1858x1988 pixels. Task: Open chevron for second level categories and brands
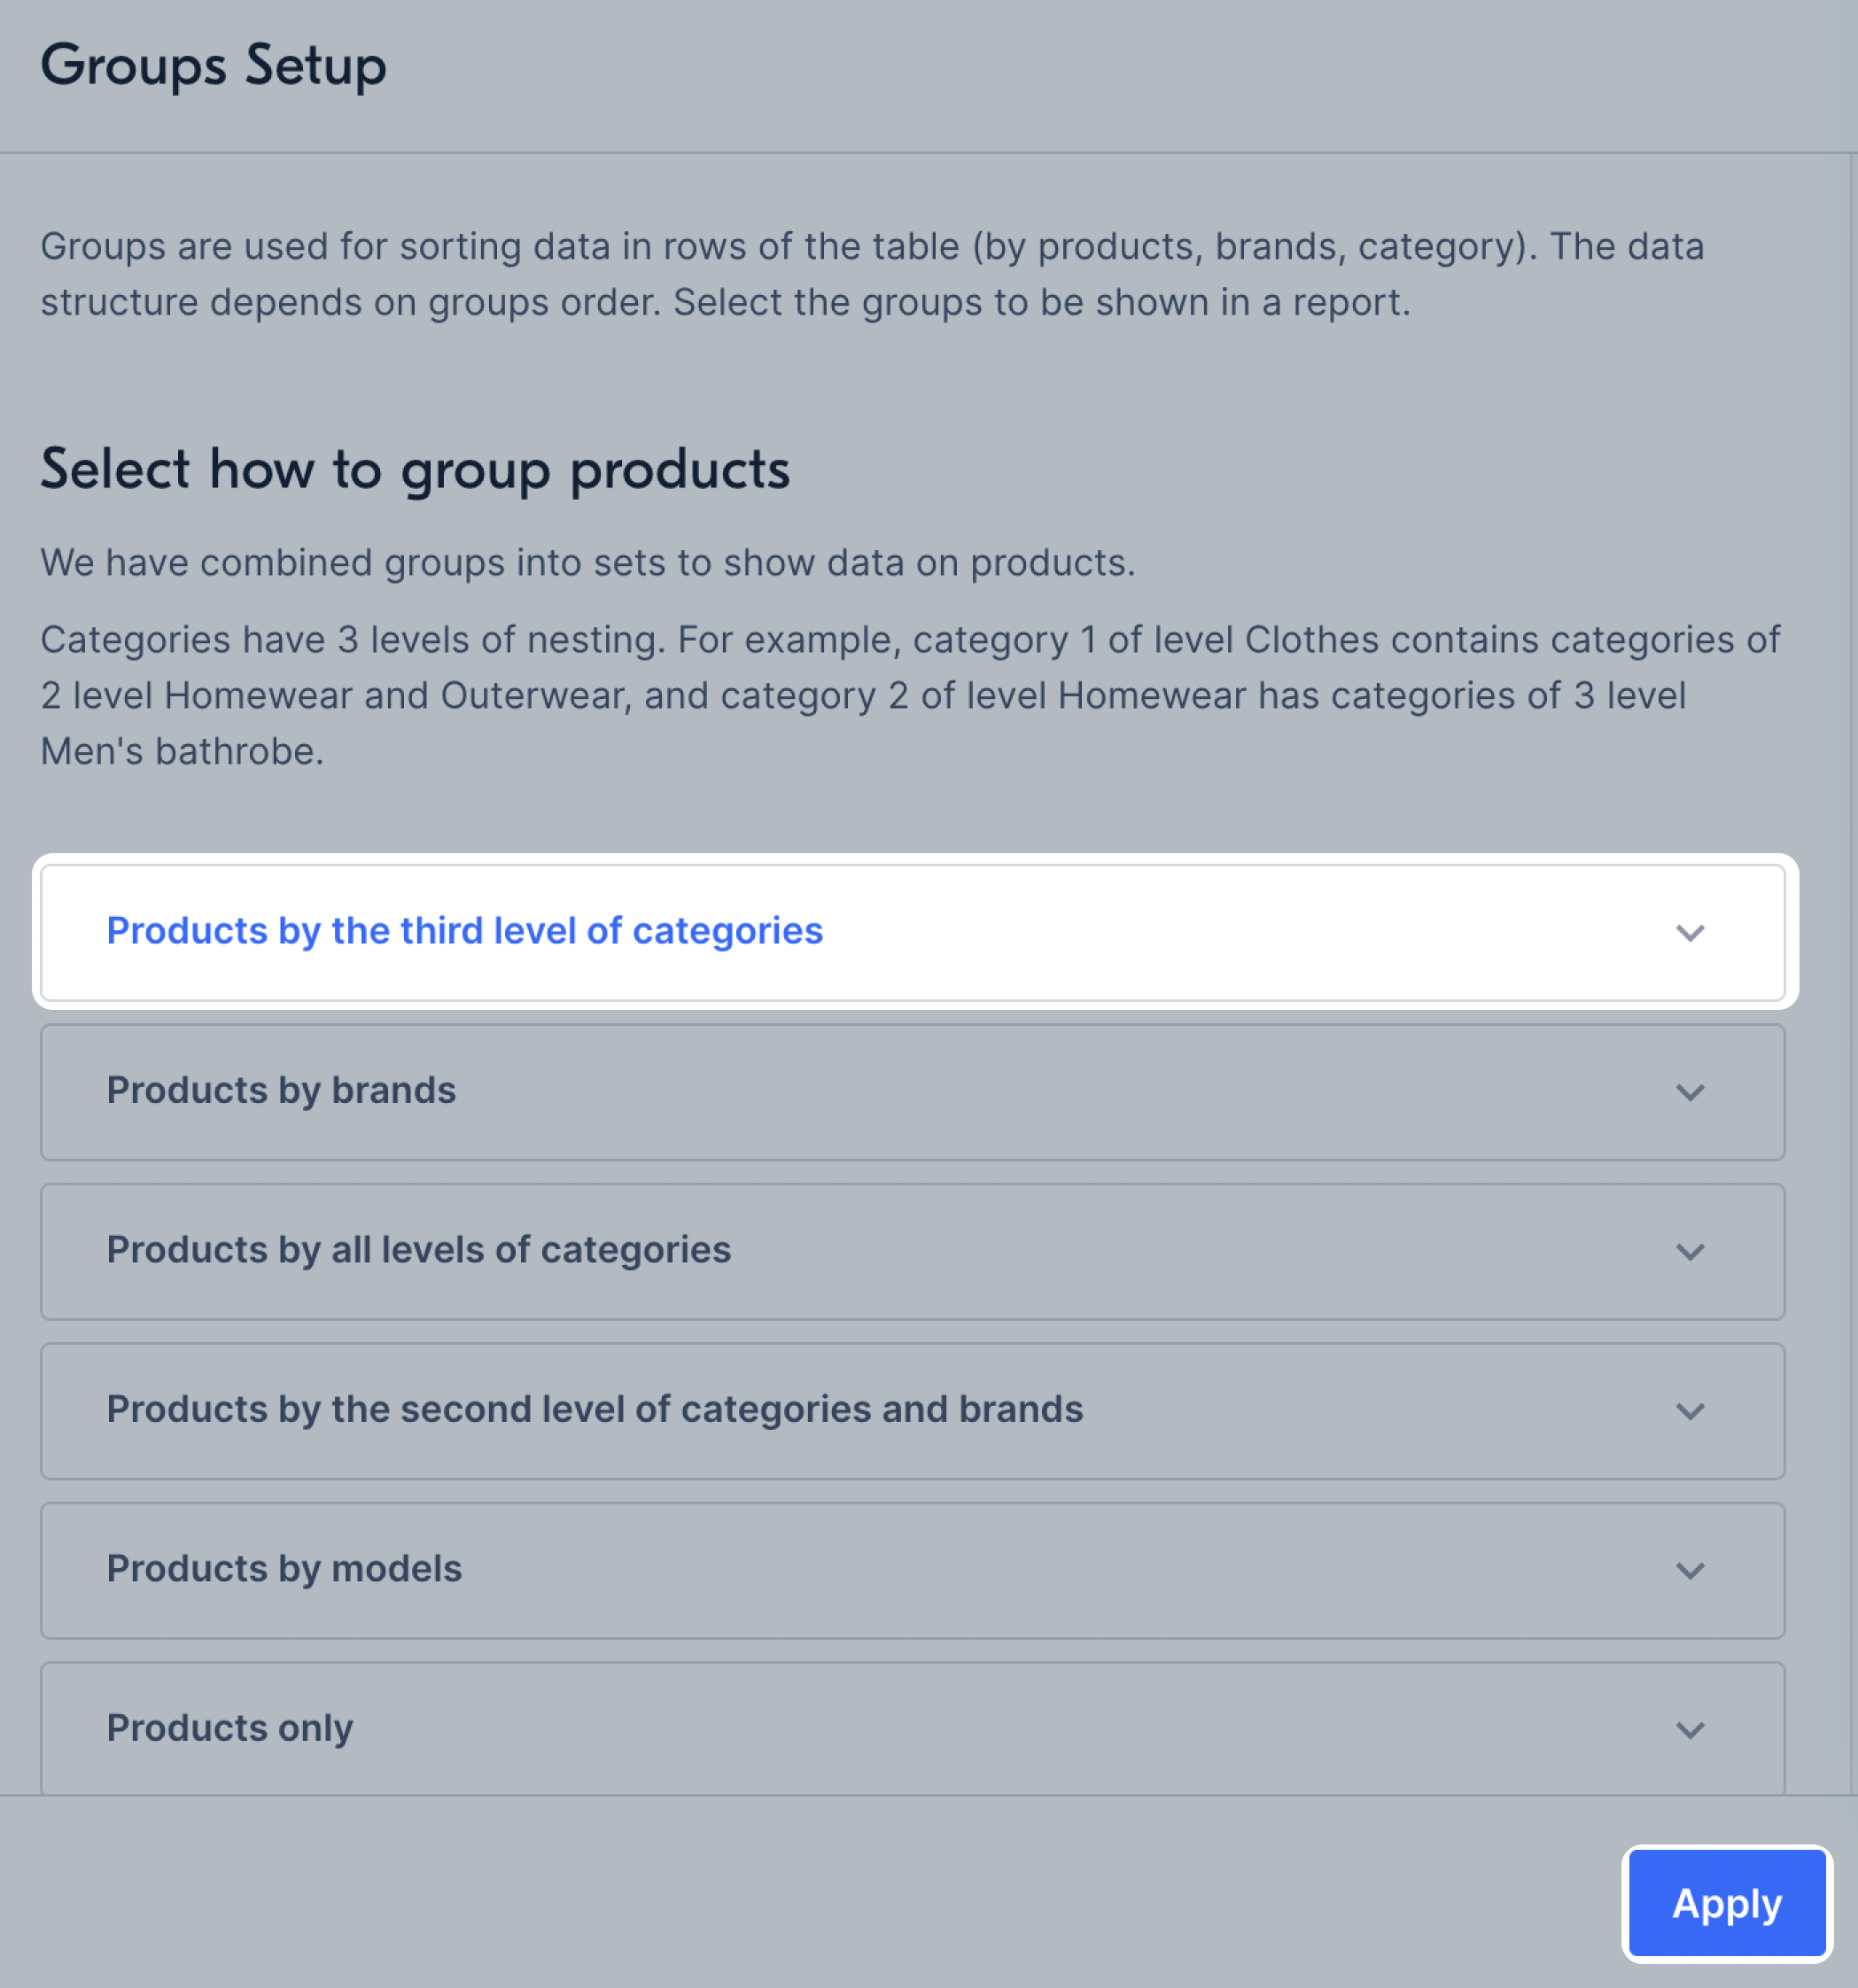click(1690, 1411)
